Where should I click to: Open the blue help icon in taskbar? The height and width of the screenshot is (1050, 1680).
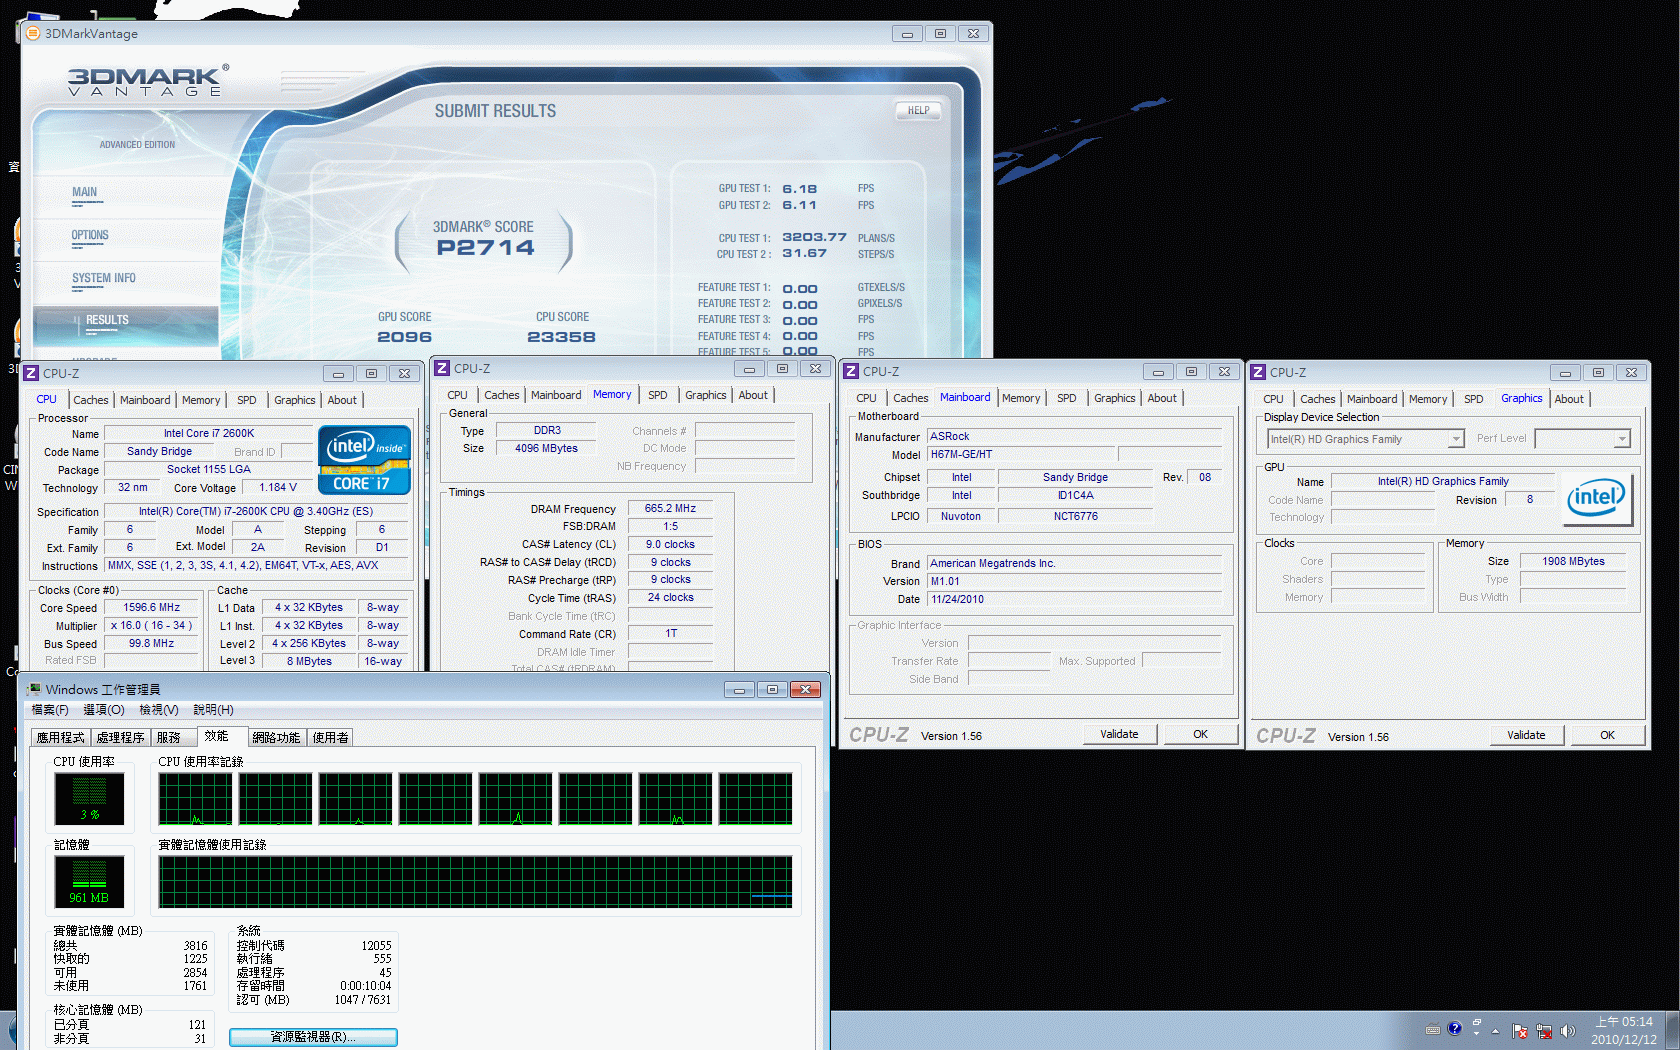pos(1454,1028)
